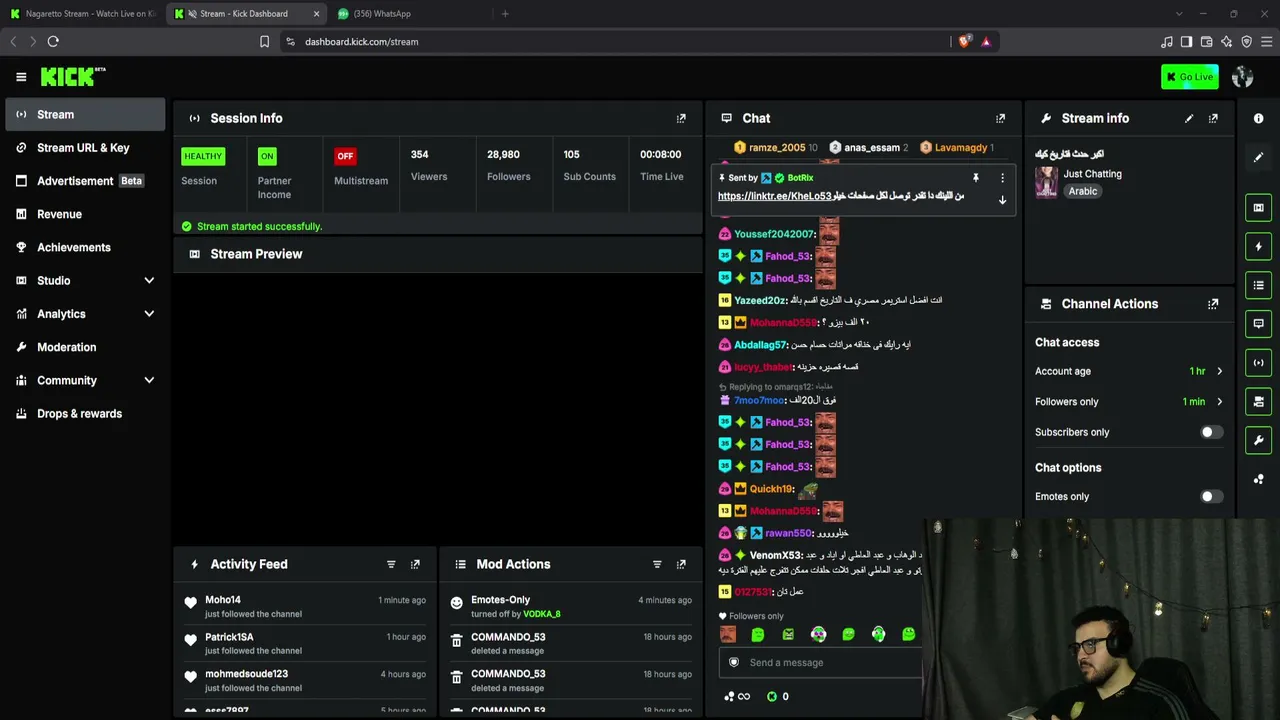Open the Moderation page
This screenshot has width=1280, height=720.
(x=85, y=347)
